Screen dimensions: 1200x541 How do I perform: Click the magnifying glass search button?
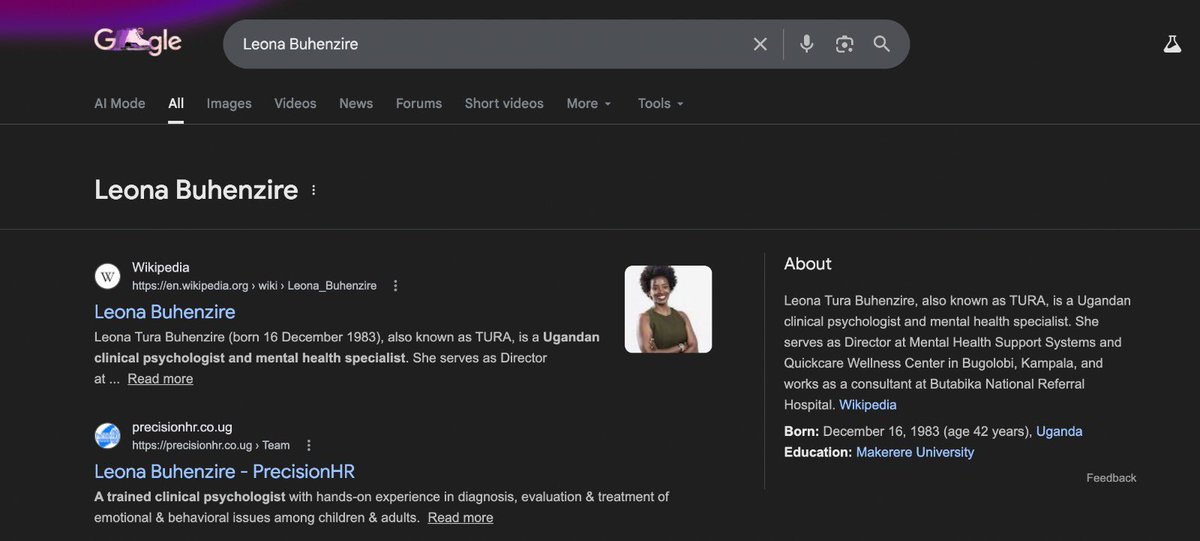click(x=881, y=44)
